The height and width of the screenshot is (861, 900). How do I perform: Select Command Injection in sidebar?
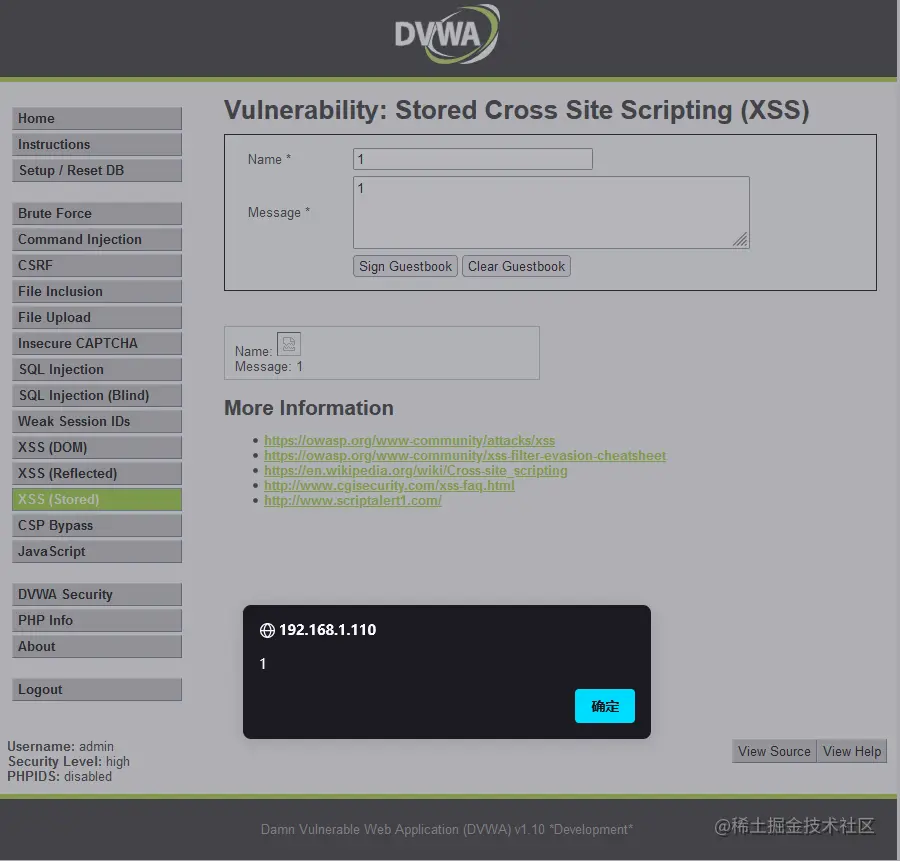coord(97,239)
